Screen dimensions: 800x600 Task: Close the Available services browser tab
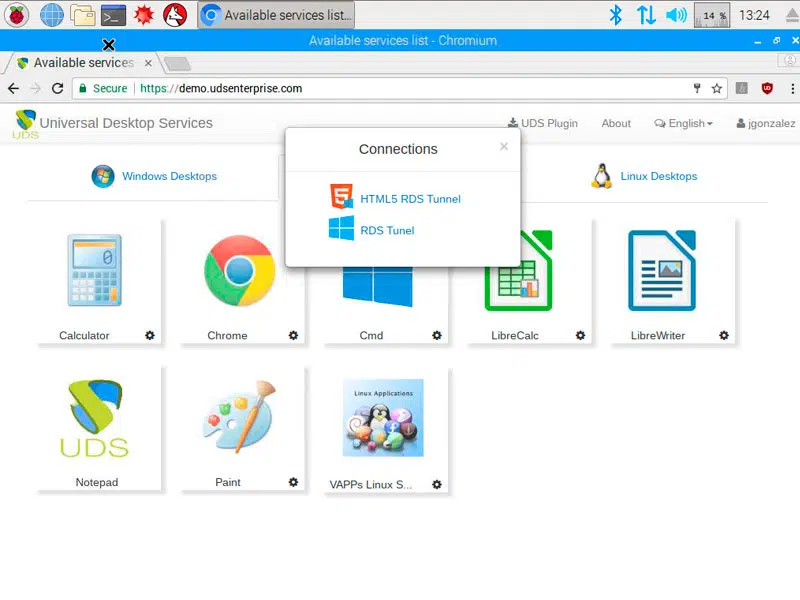(148, 63)
